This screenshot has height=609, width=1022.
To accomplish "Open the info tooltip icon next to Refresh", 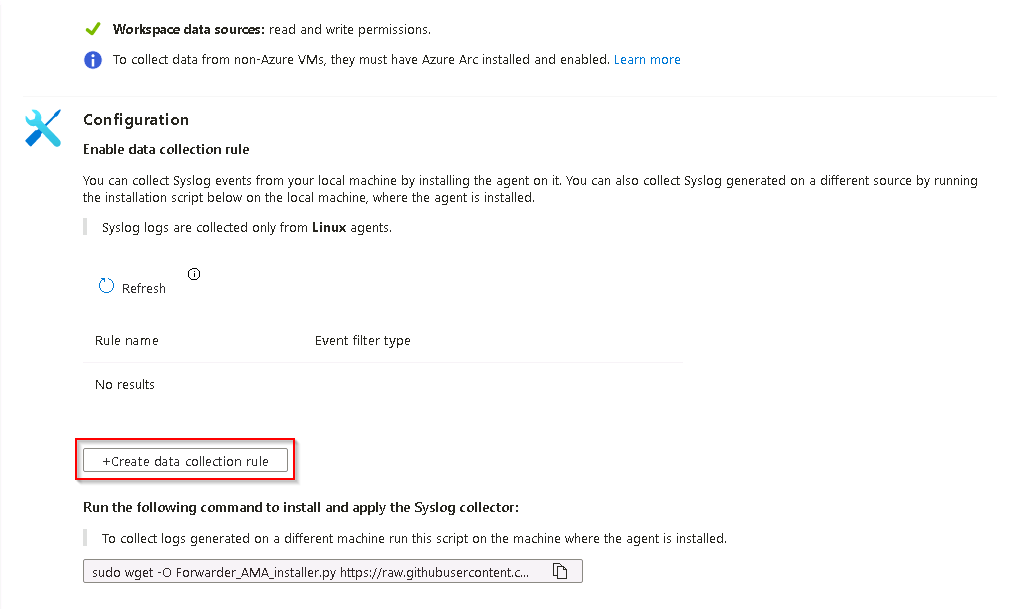I will [194, 274].
